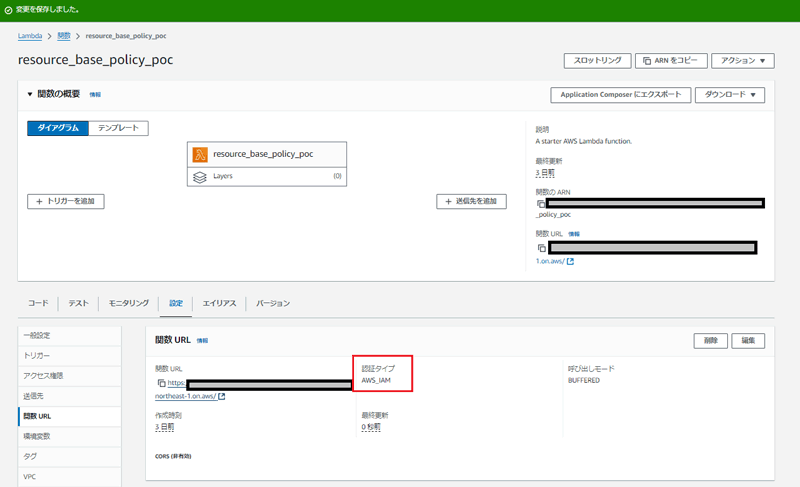Click the resource_base_policy_poc page title
This screenshot has width=800, height=487.
click(95, 60)
